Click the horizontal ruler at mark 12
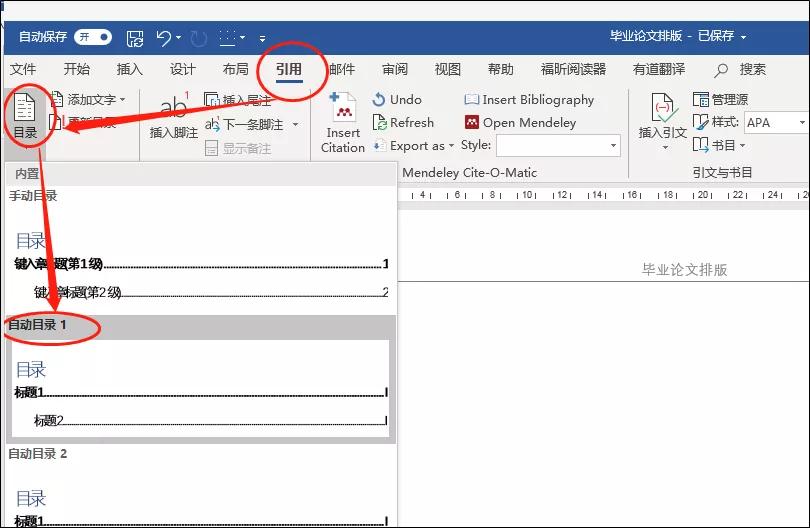 562,195
